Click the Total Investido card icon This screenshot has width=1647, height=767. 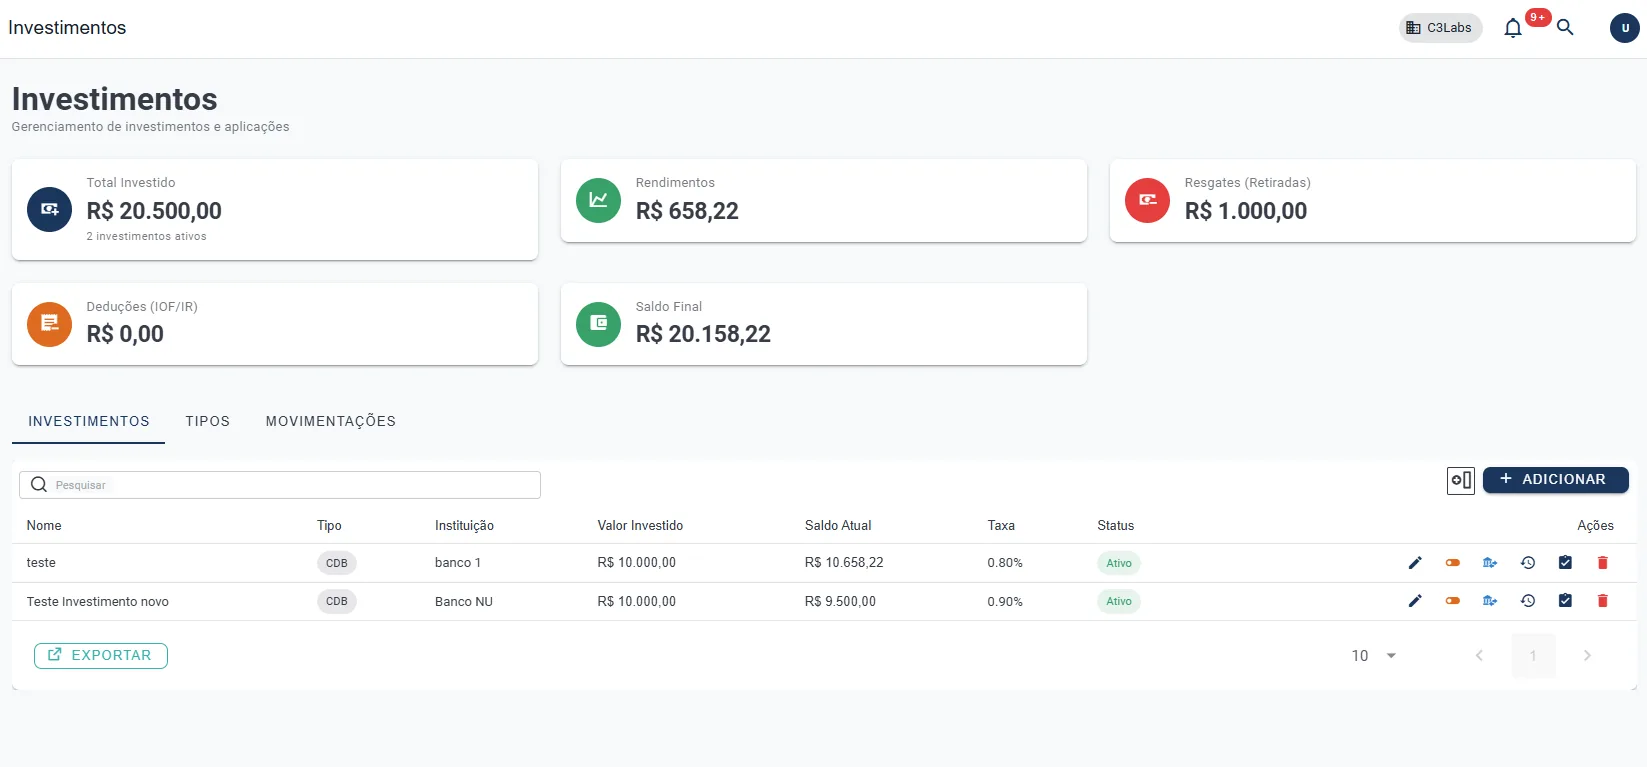pos(49,210)
